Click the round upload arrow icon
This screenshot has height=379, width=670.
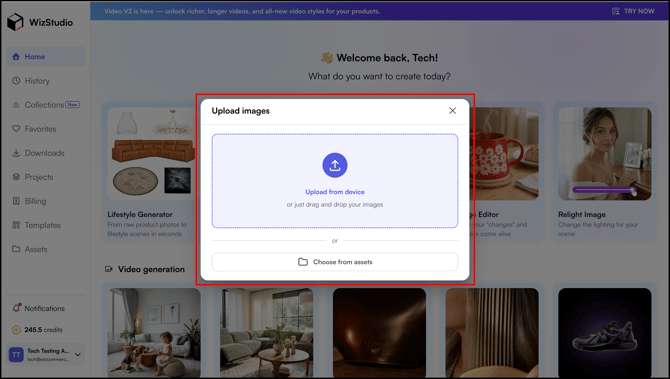pyautogui.click(x=335, y=165)
